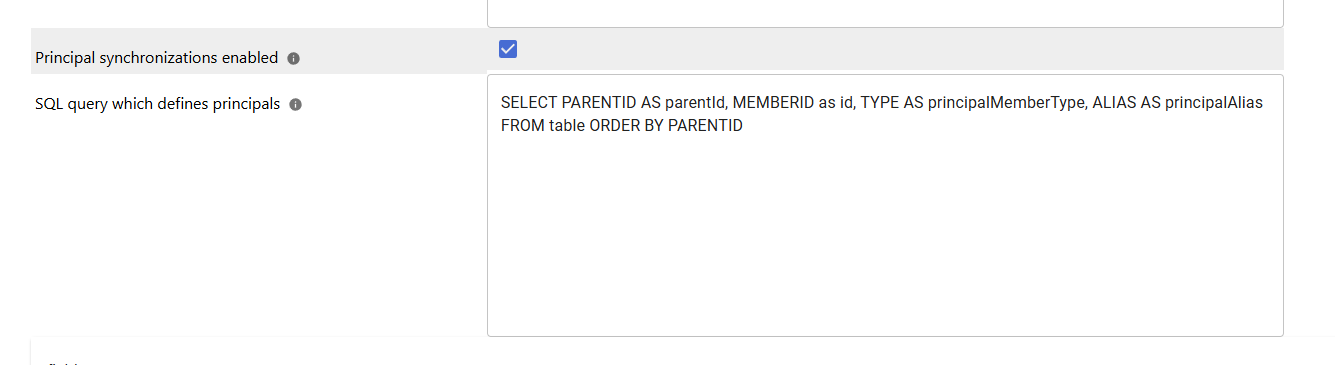Click the ORDER BY text in the query
Screen dimensions: 1335x365
coord(626,126)
